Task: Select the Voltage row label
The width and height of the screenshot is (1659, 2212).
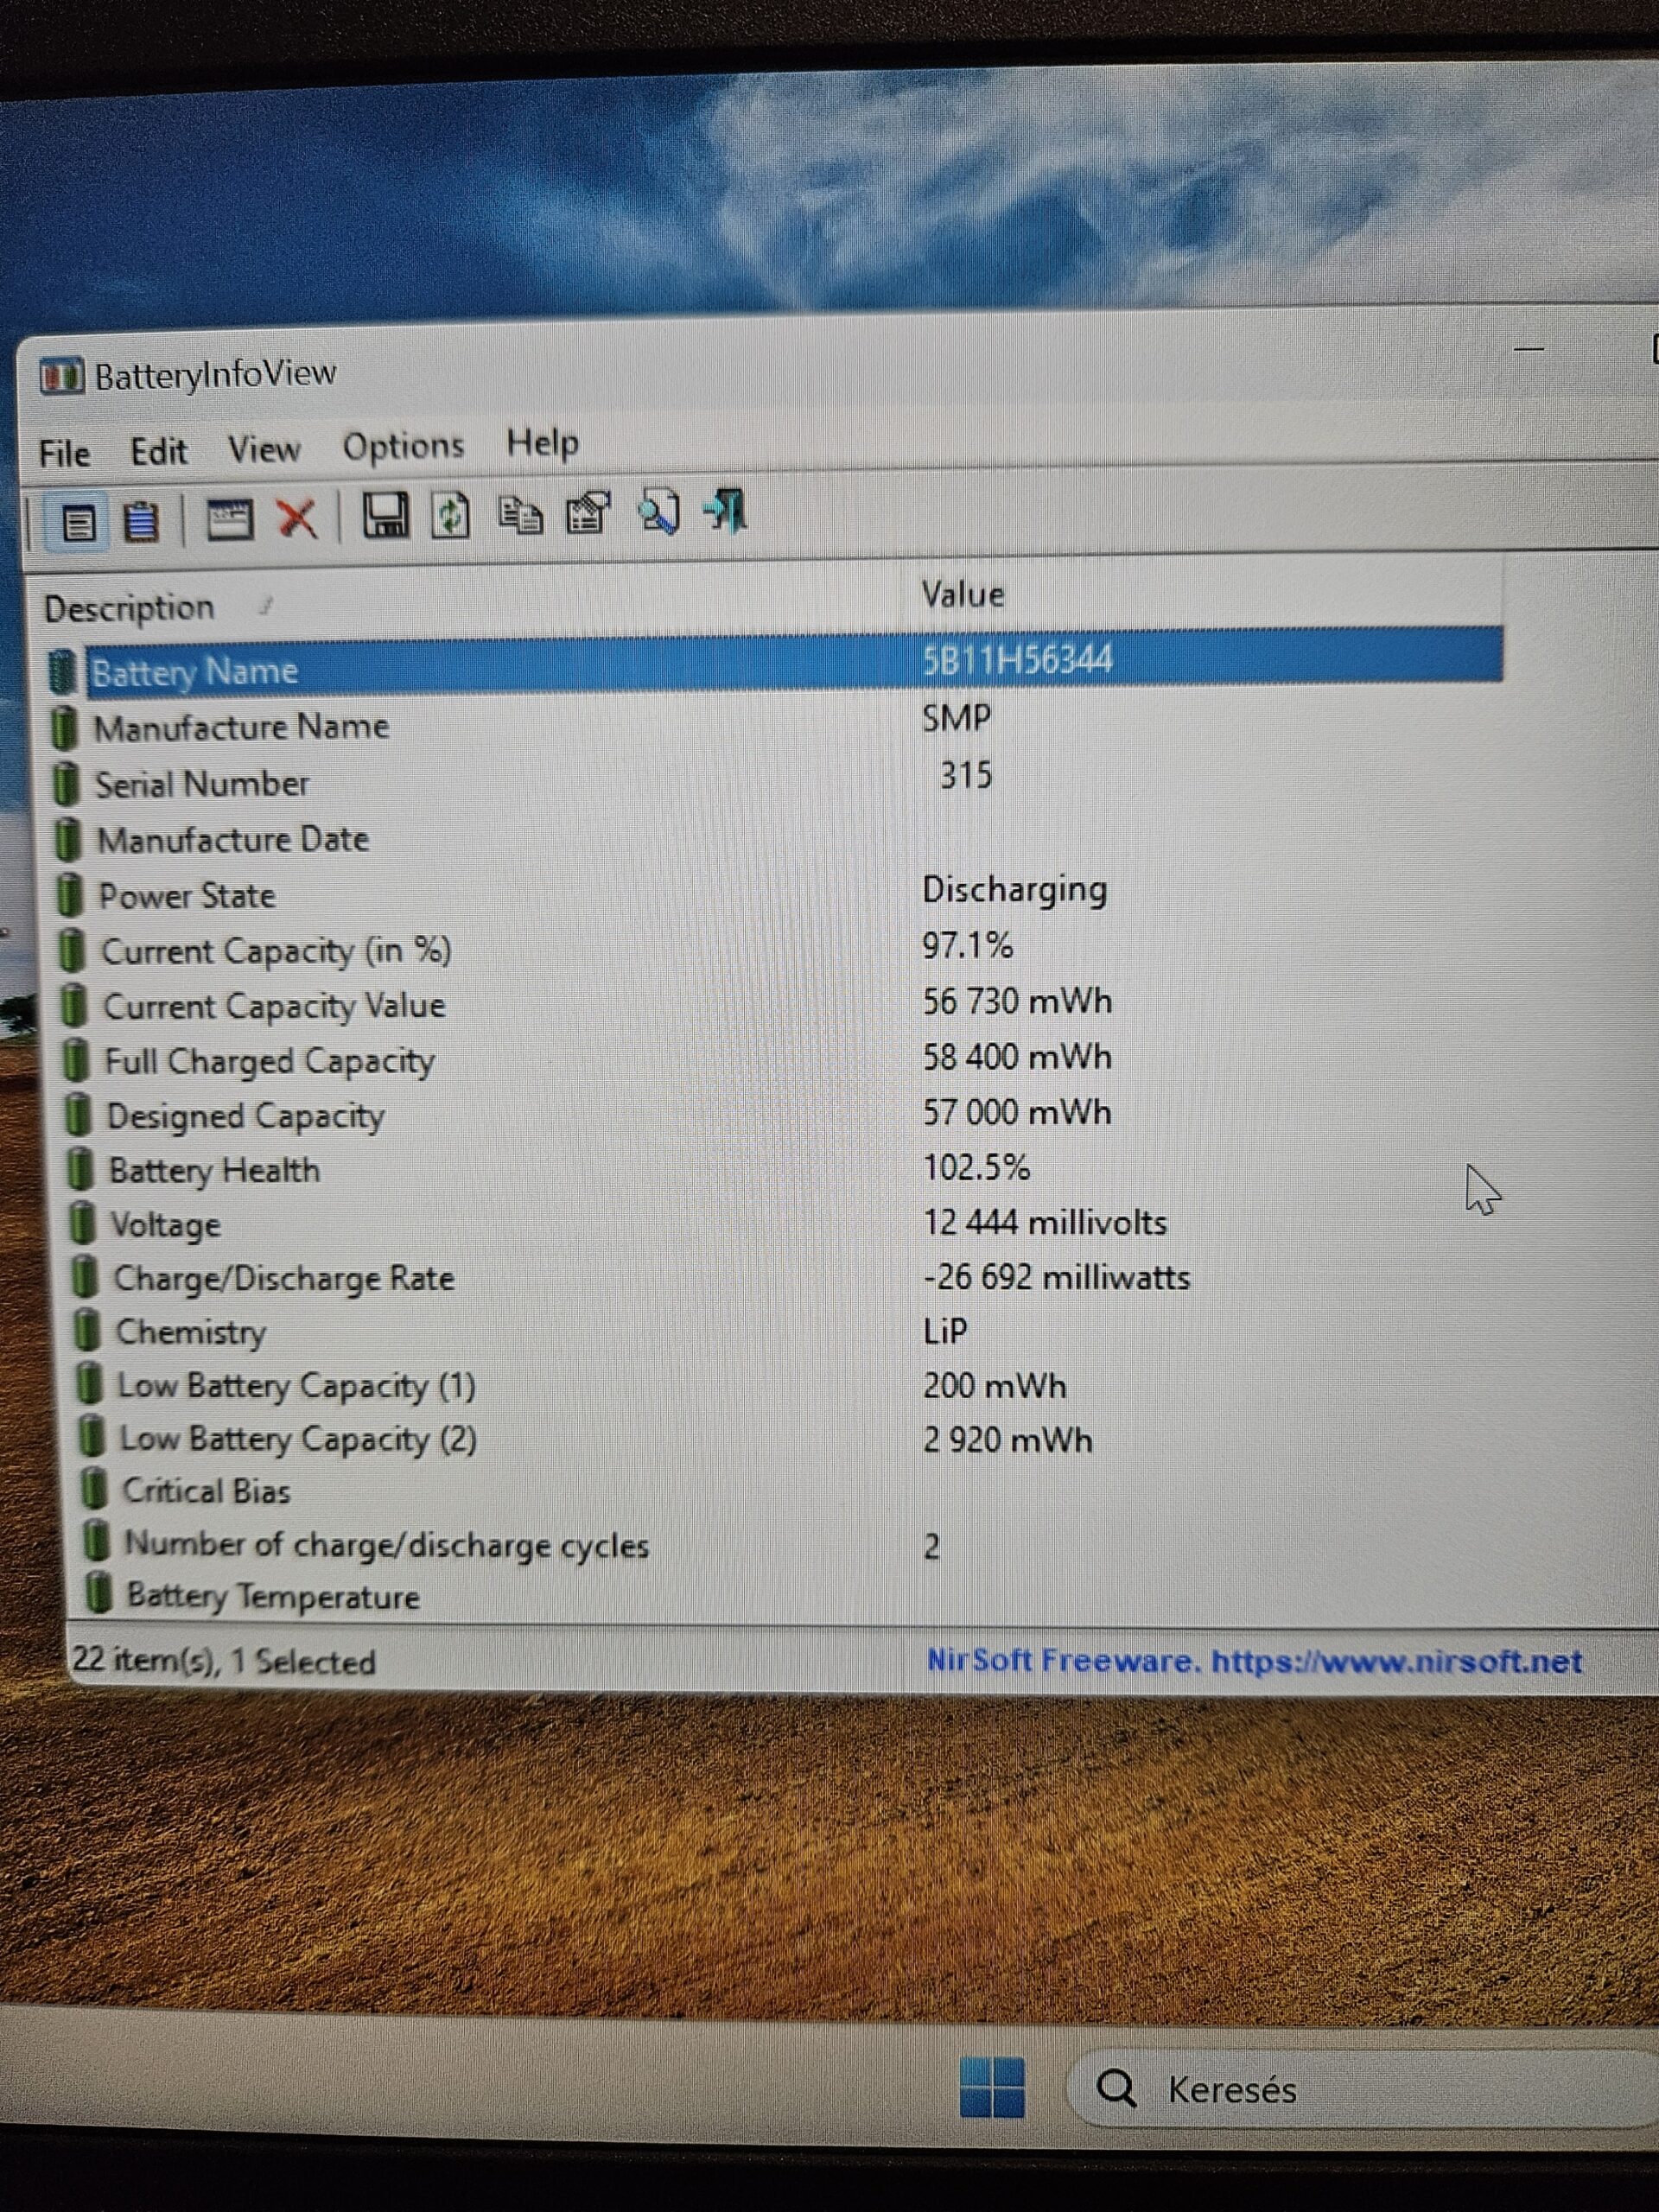Action: point(166,1225)
